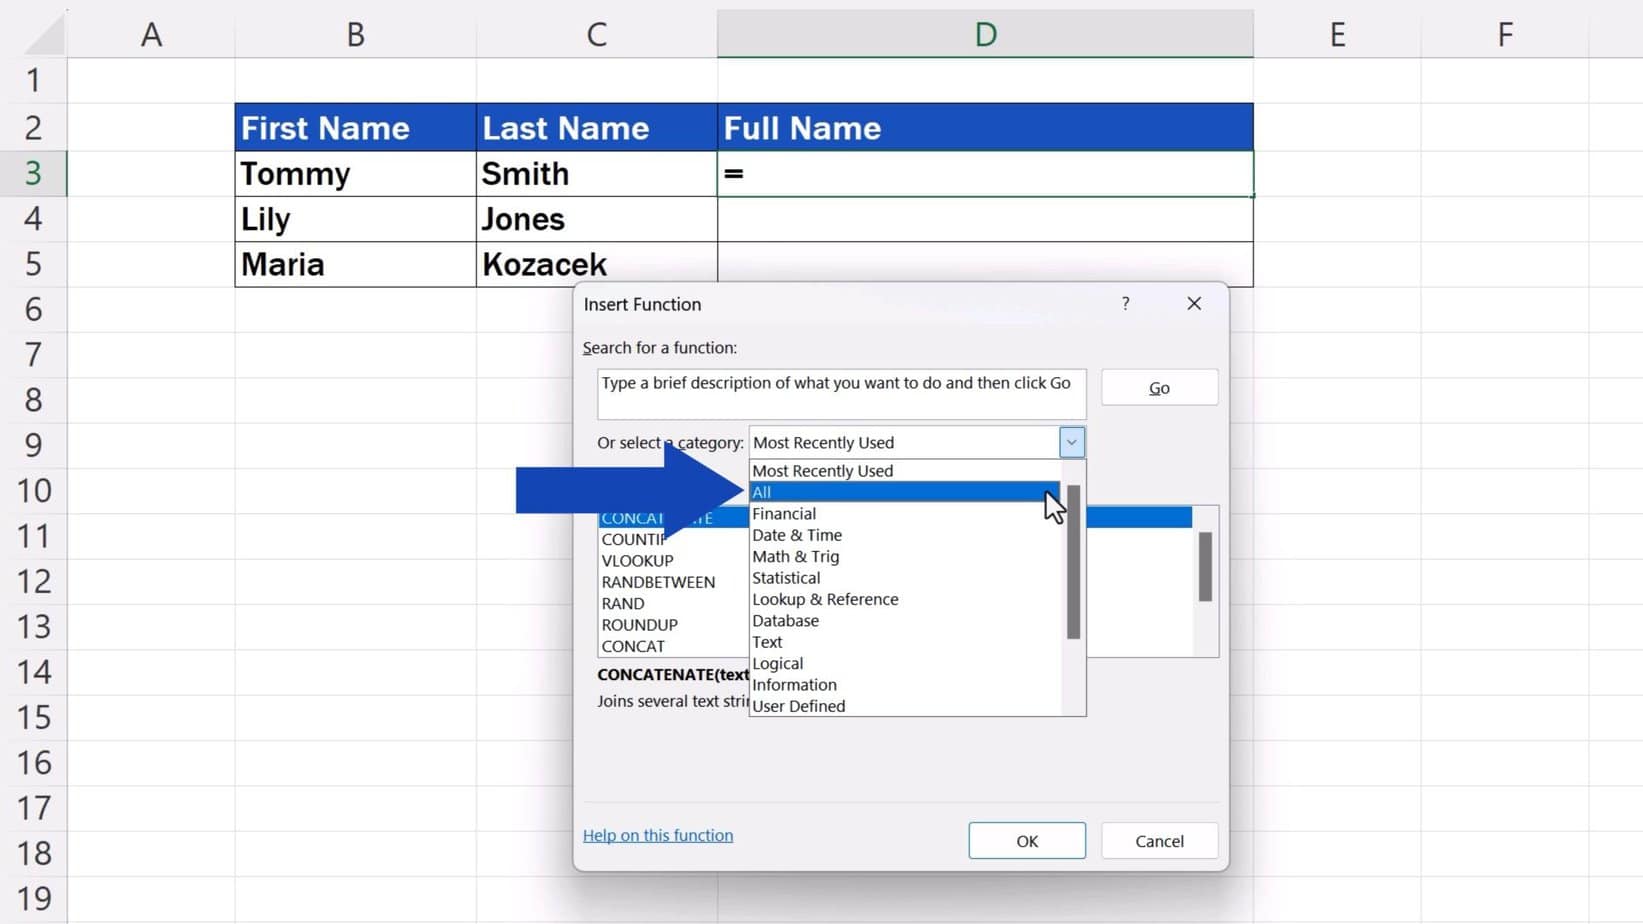Expand the category dropdown arrow
Screen dimensions: 1643x924
1071,442
